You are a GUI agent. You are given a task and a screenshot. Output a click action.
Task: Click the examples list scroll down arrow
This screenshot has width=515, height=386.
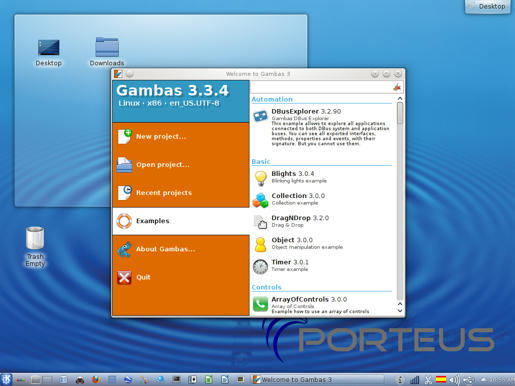pyautogui.click(x=400, y=311)
